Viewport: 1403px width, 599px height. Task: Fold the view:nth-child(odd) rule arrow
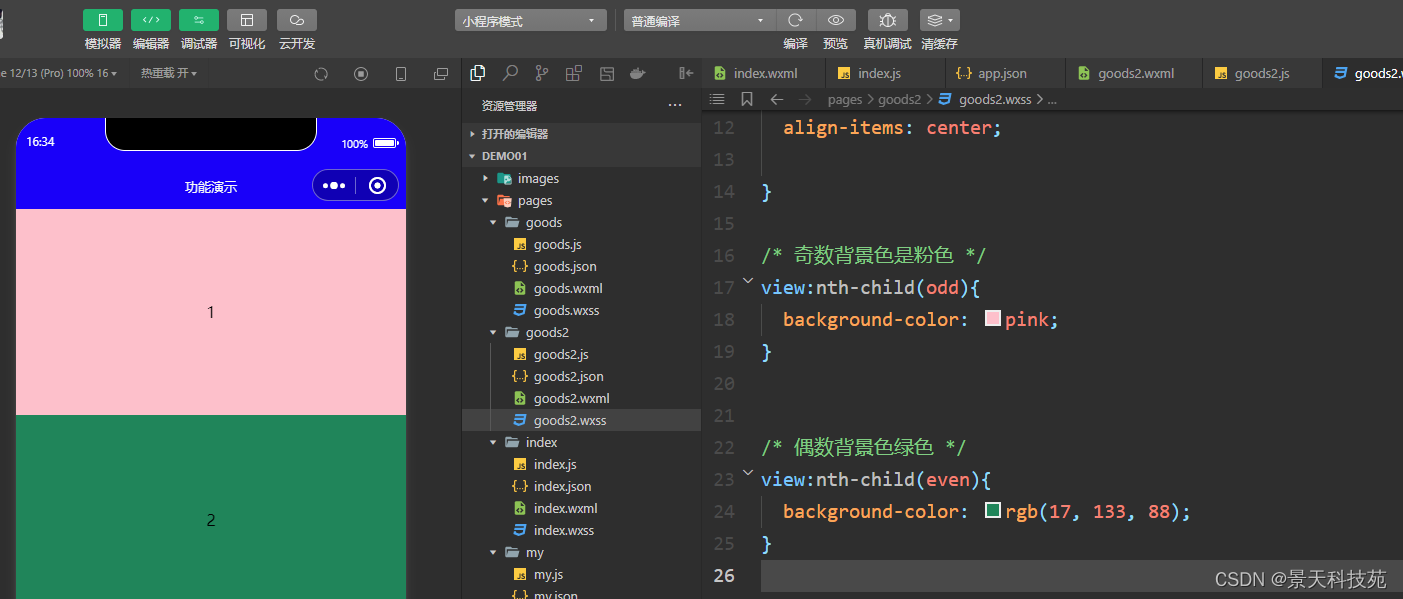[x=748, y=282]
